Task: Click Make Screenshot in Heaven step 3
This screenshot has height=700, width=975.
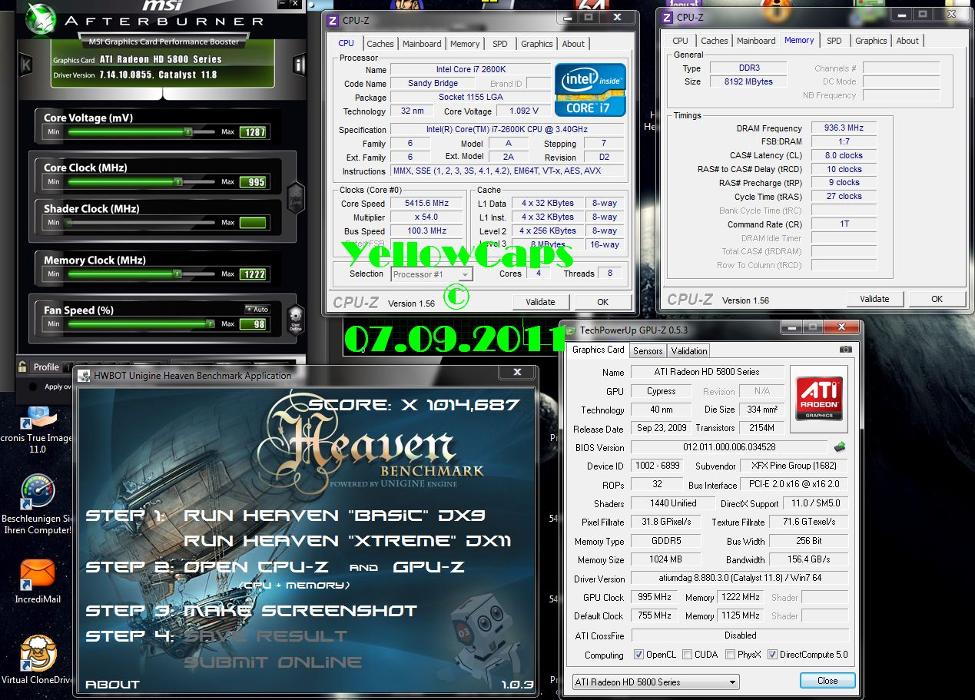Action: click(x=300, y=610)
